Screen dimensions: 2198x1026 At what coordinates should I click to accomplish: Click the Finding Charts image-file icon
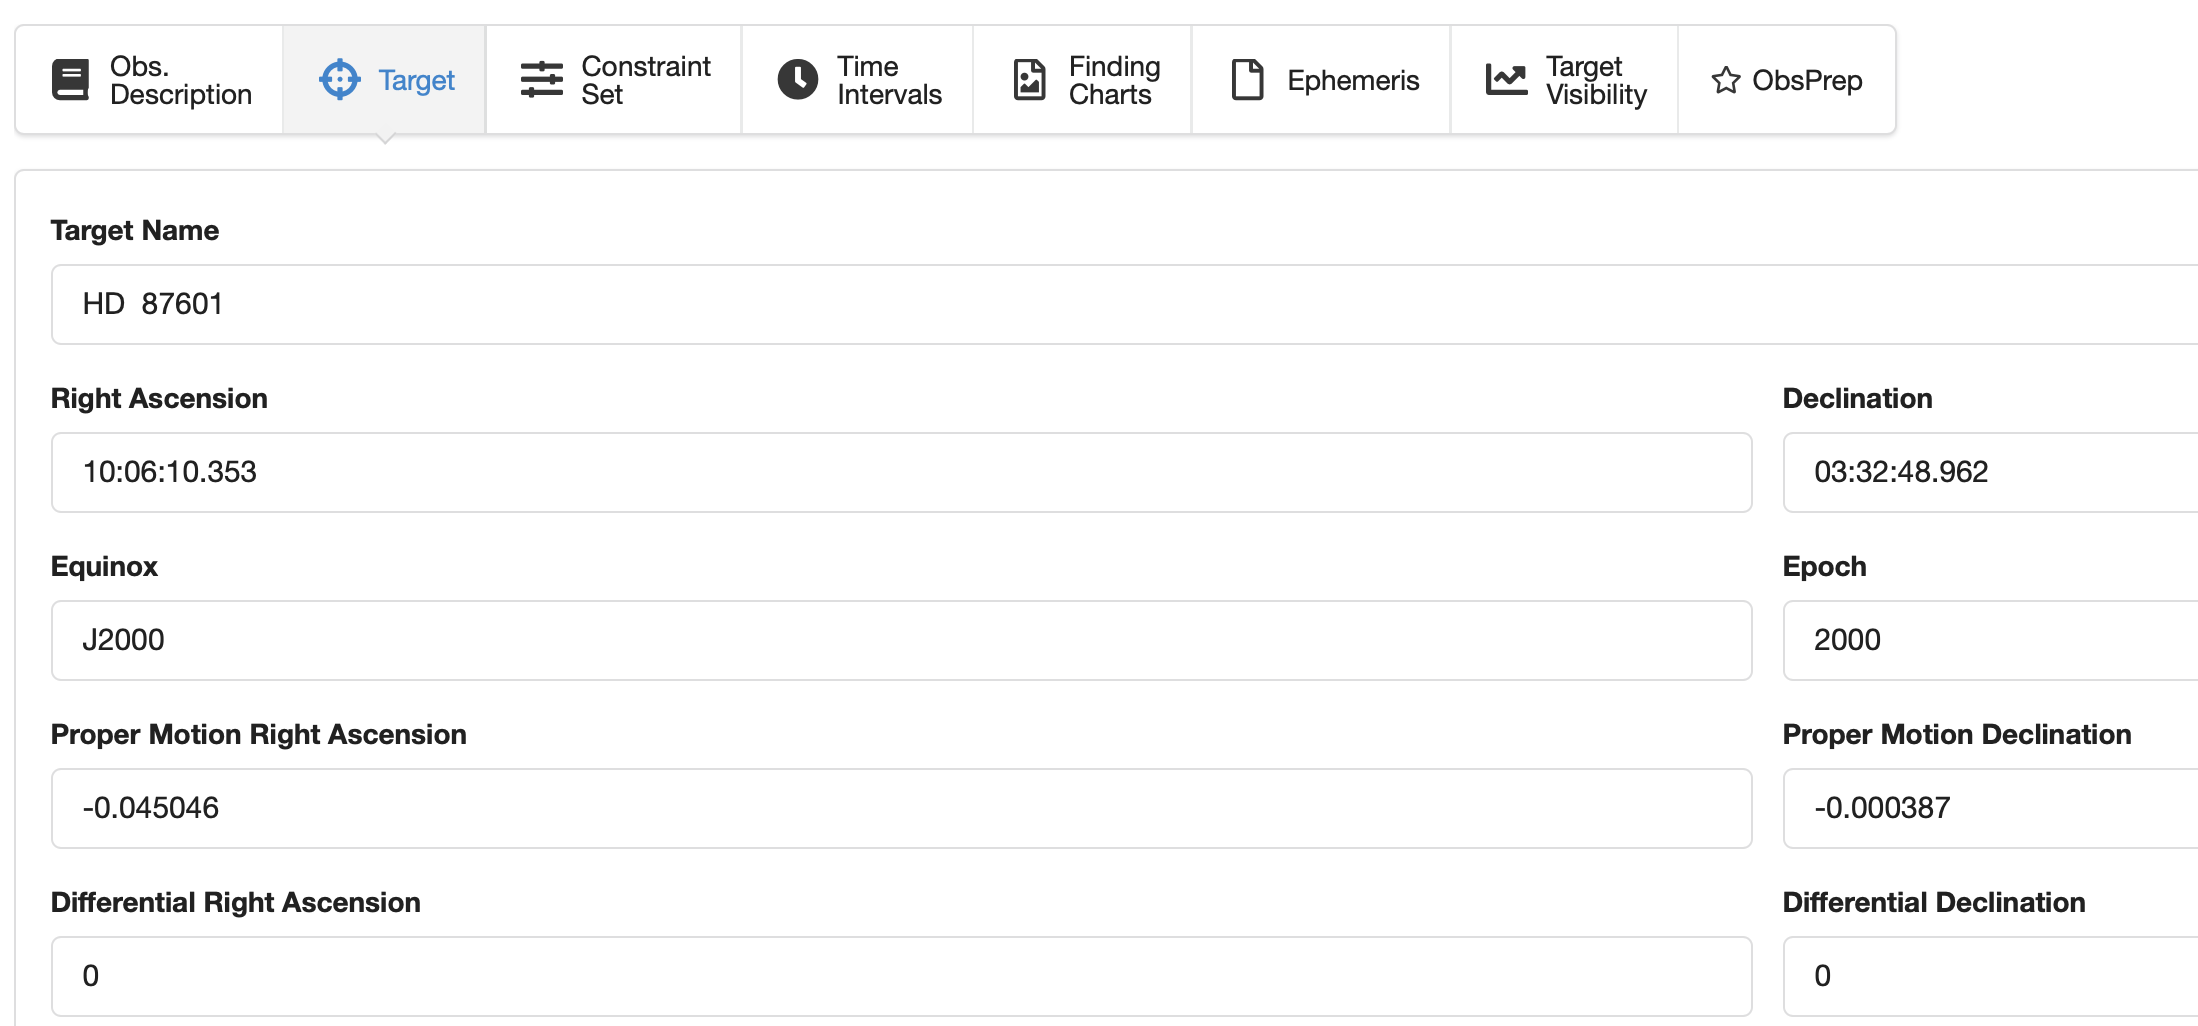click(1029, 80)
